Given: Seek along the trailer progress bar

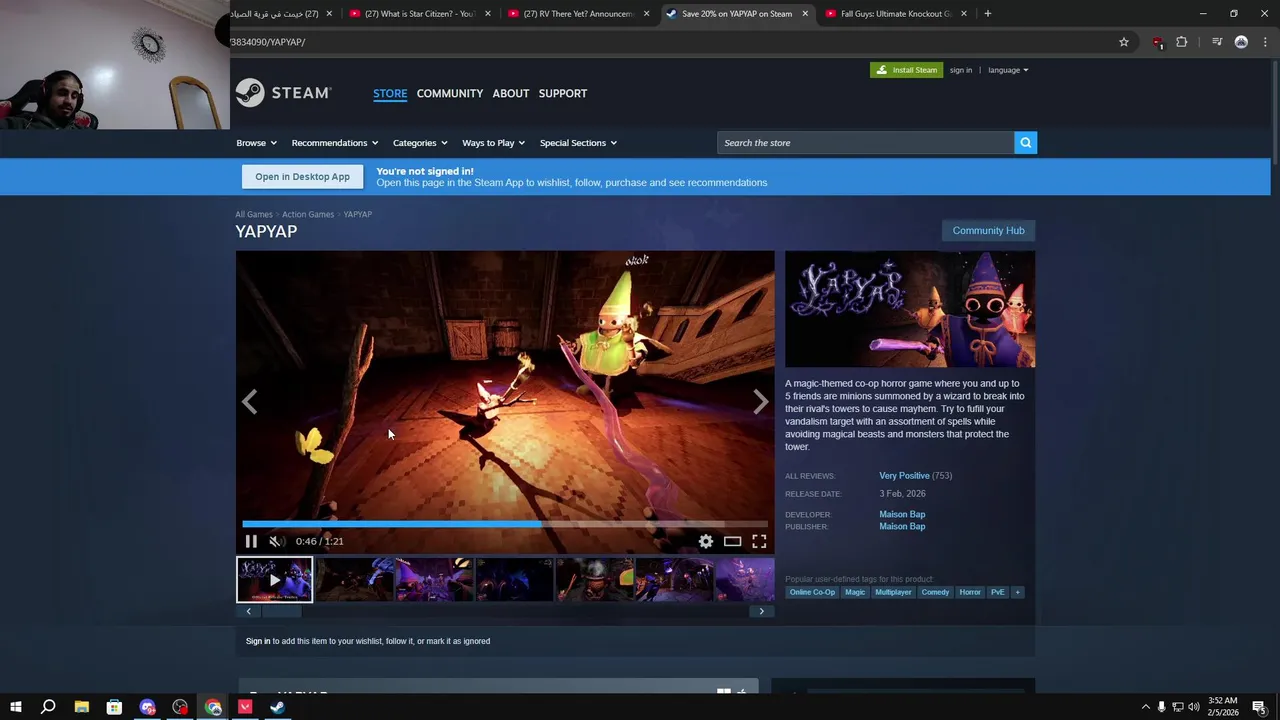Looking at the screenshot, I should click(x=505, y=523).
